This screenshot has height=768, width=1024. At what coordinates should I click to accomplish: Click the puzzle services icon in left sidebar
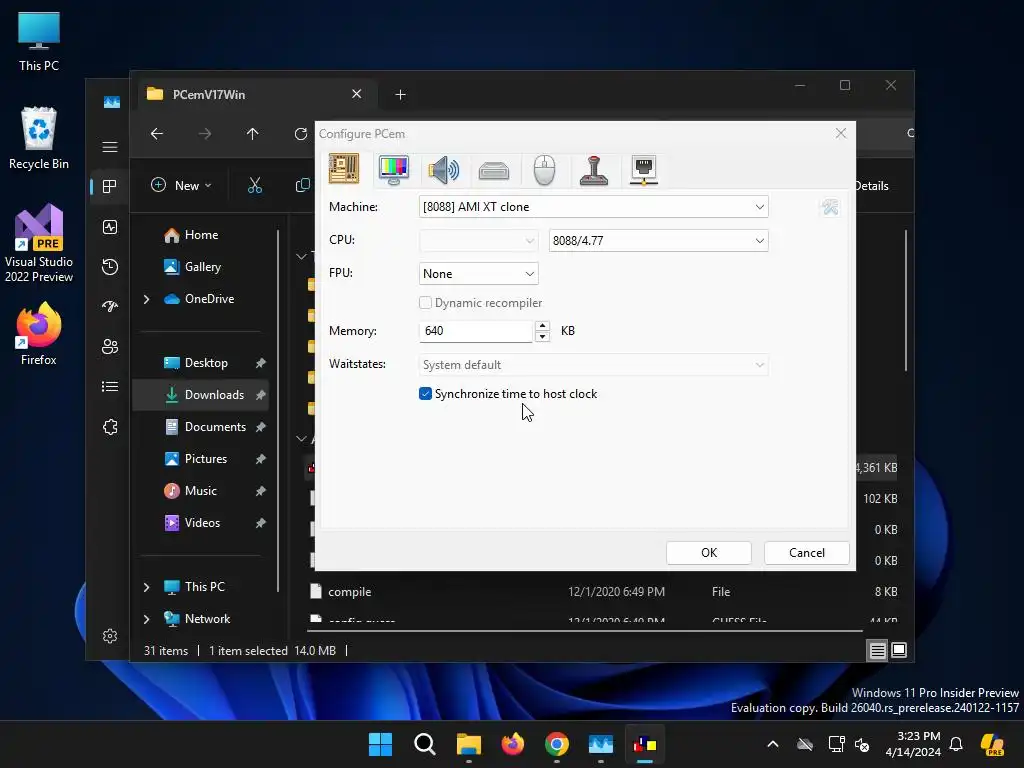(x=110, y=427)
